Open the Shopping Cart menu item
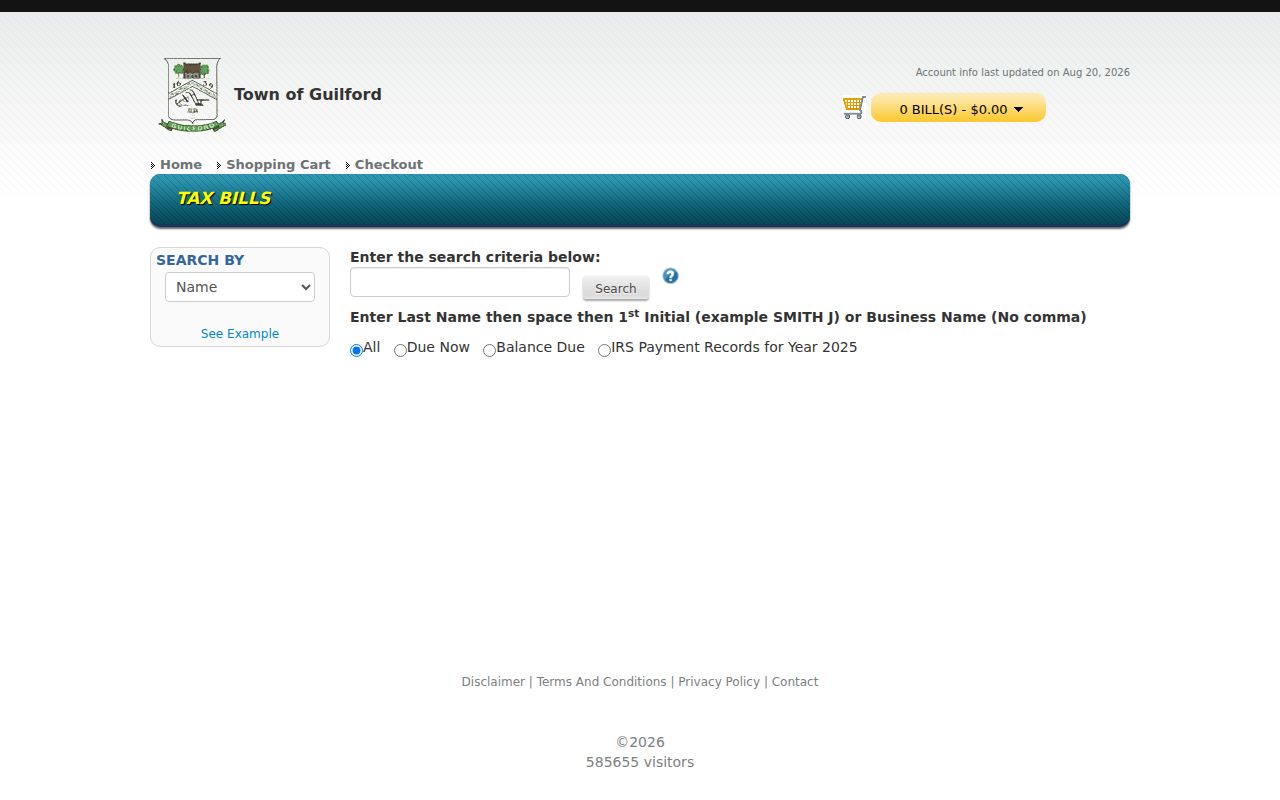This screenshot has height=800, width=1280. point(278,165)
